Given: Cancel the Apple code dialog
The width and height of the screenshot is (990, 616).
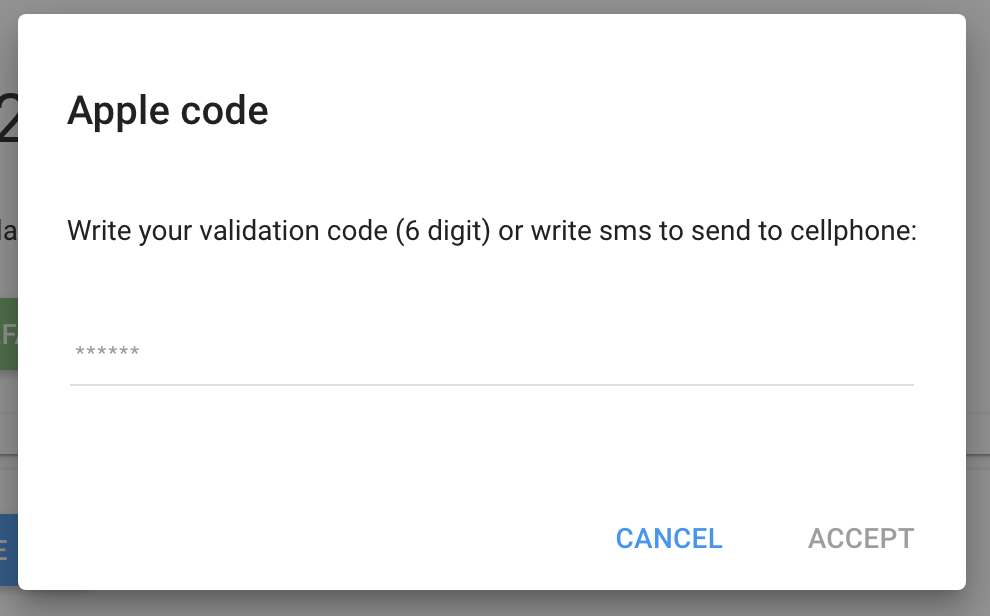Looking at the screenshot, I should pyautogui.click(x=669, y=538).
